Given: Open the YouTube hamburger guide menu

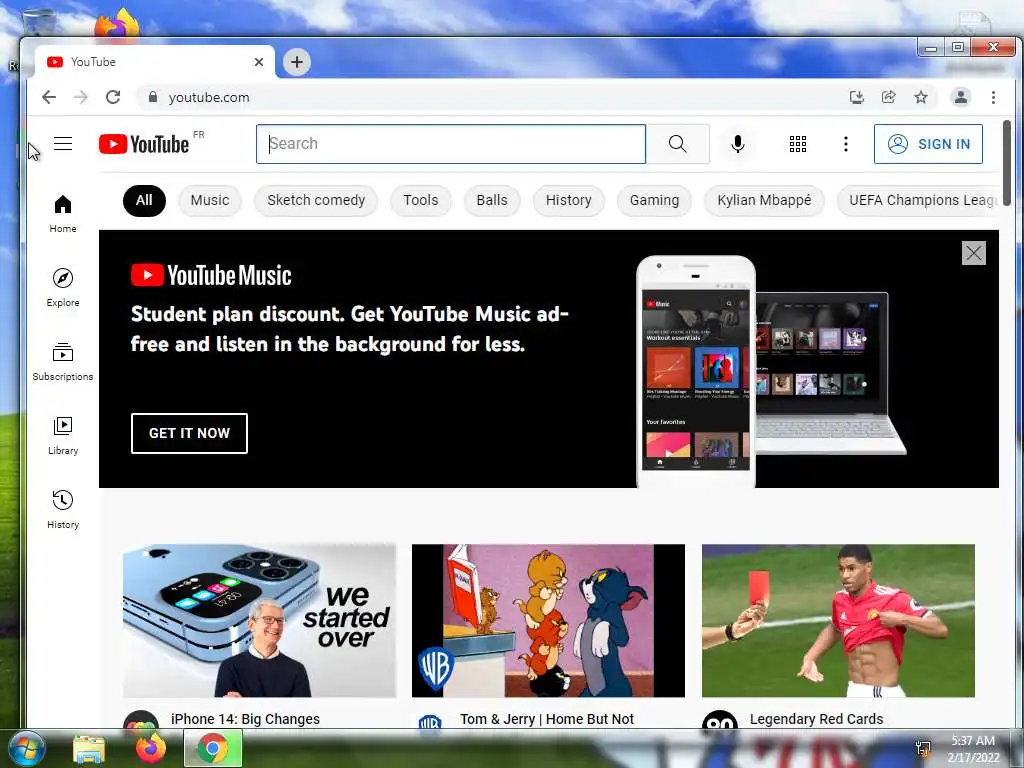Looking at the screenshot, I should click(63, 144).
